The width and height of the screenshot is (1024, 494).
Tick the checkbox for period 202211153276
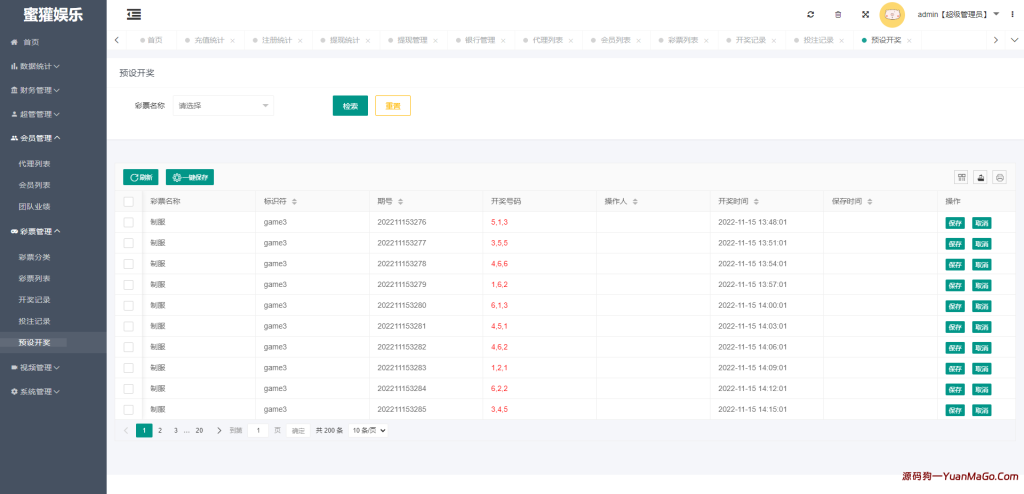pyautogui.click(x=128, y=222)
